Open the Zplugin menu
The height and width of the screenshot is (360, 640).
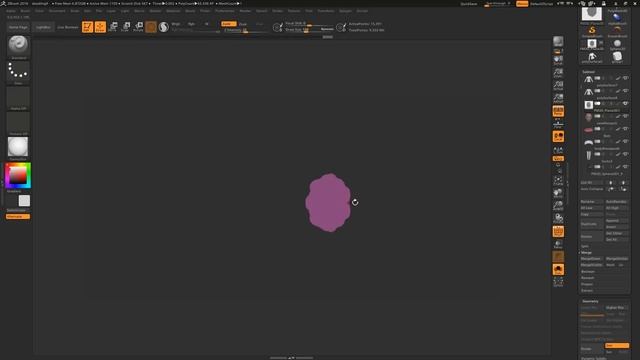345,11
